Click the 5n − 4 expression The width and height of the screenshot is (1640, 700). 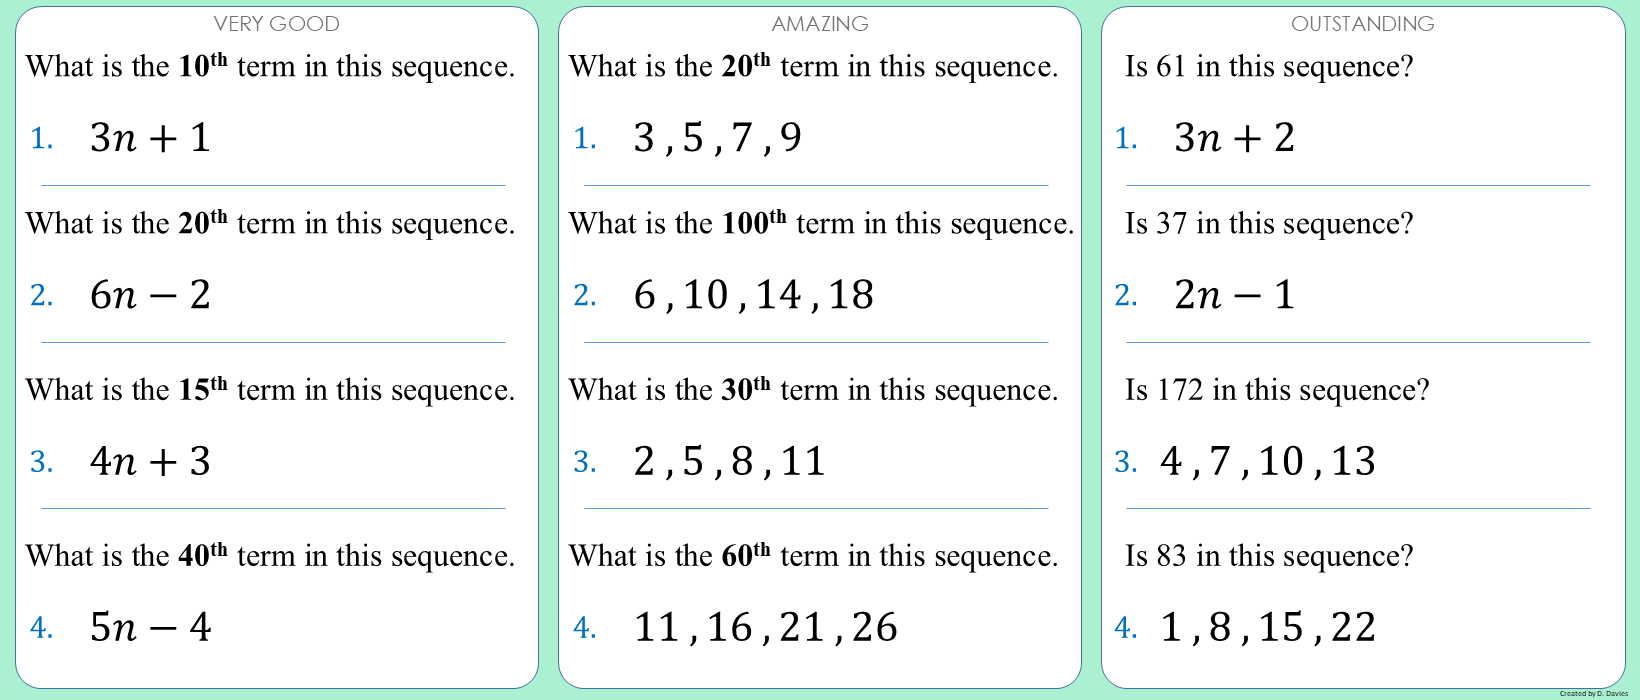coord(151,627)
